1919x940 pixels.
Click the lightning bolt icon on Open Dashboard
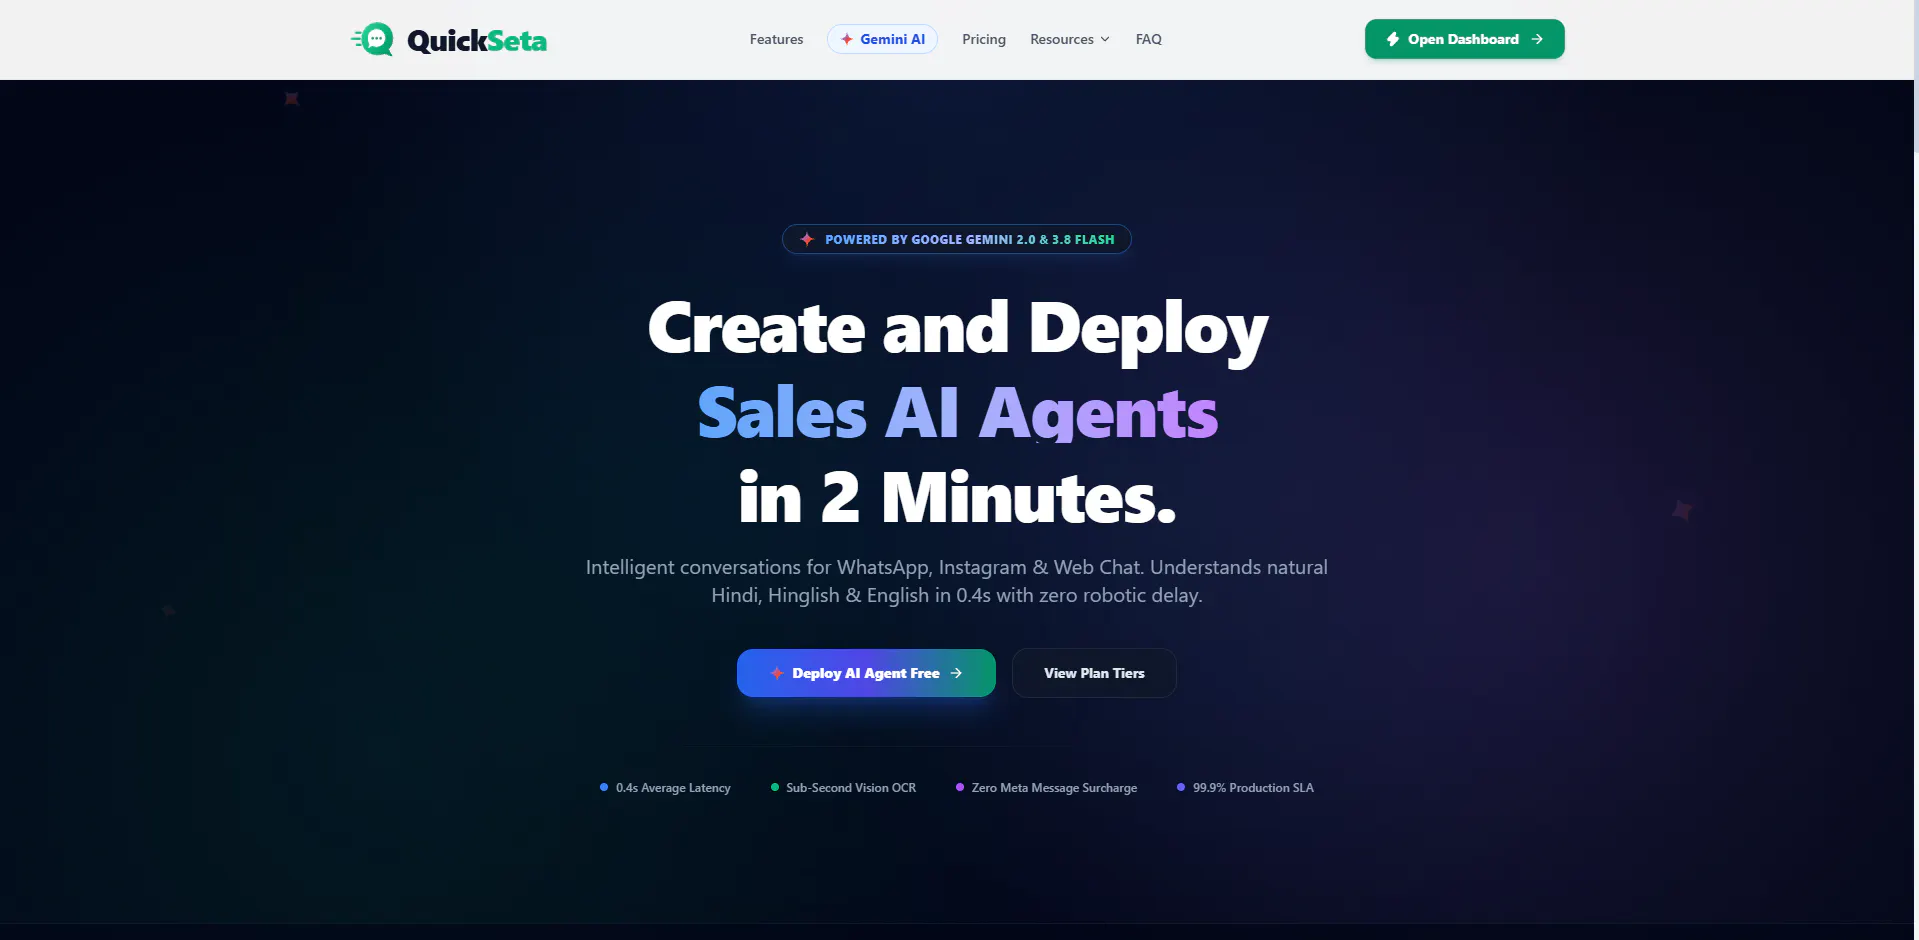[1392, 39]
